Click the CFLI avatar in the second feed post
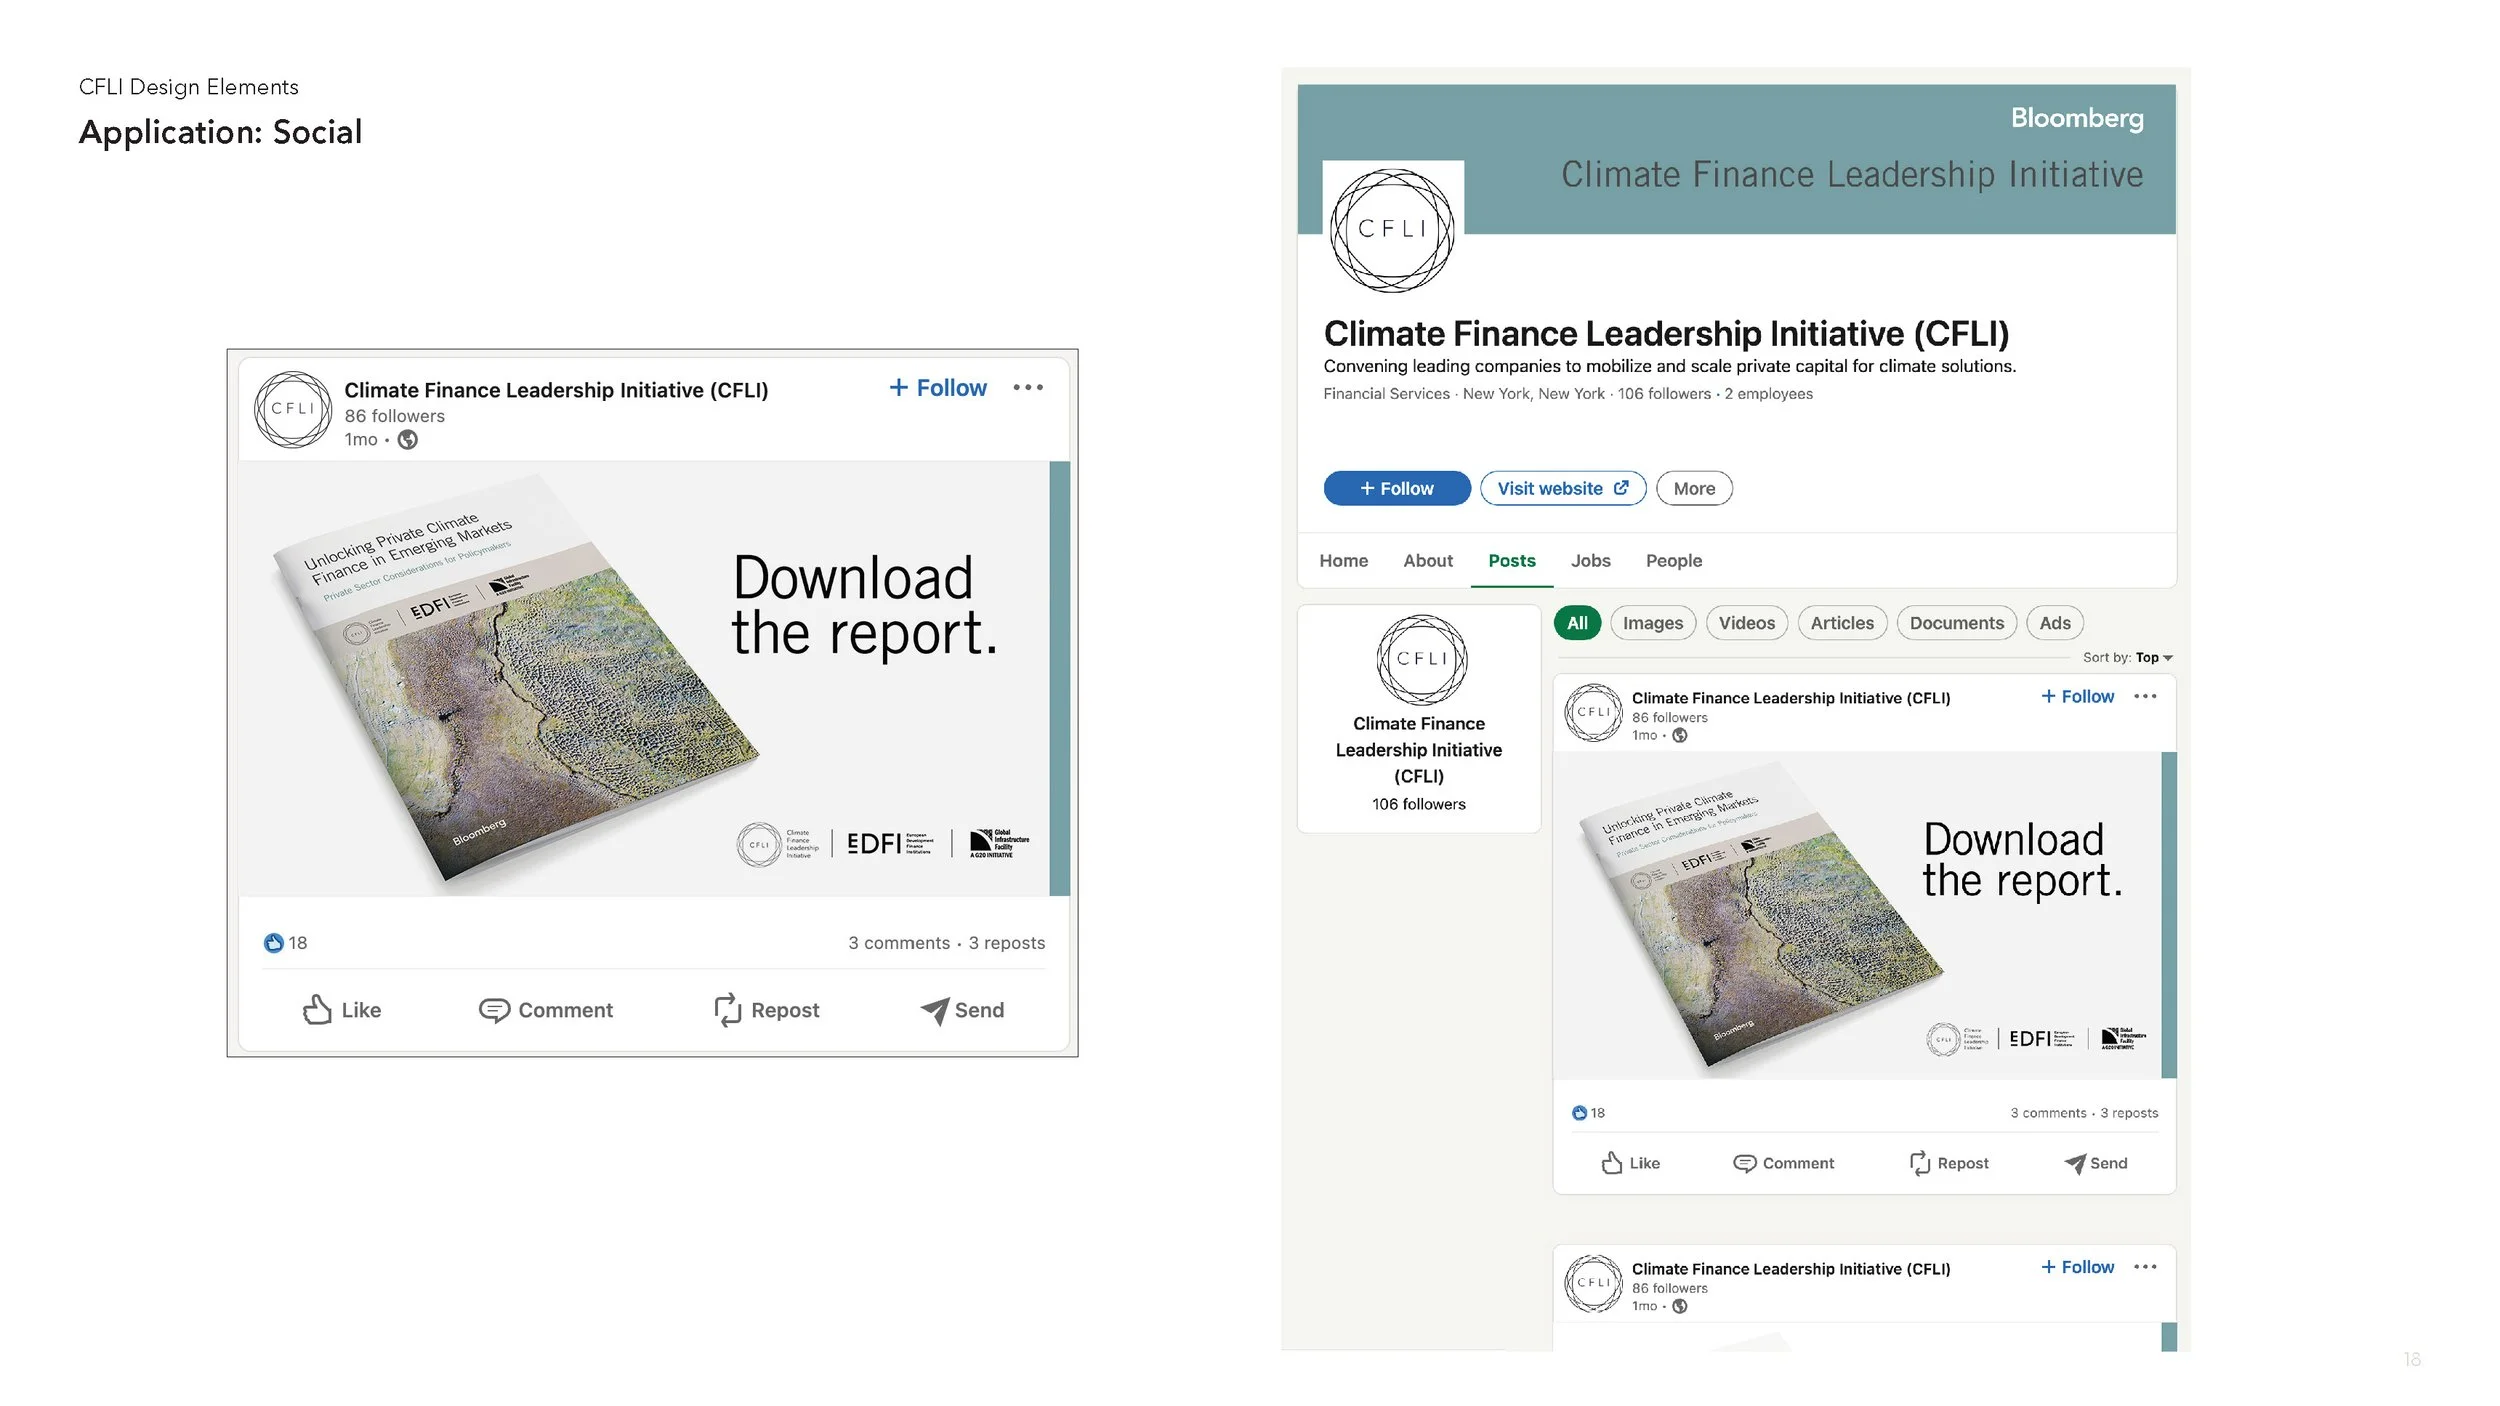The image size is (2500, 1406). coord(1593,1283)
